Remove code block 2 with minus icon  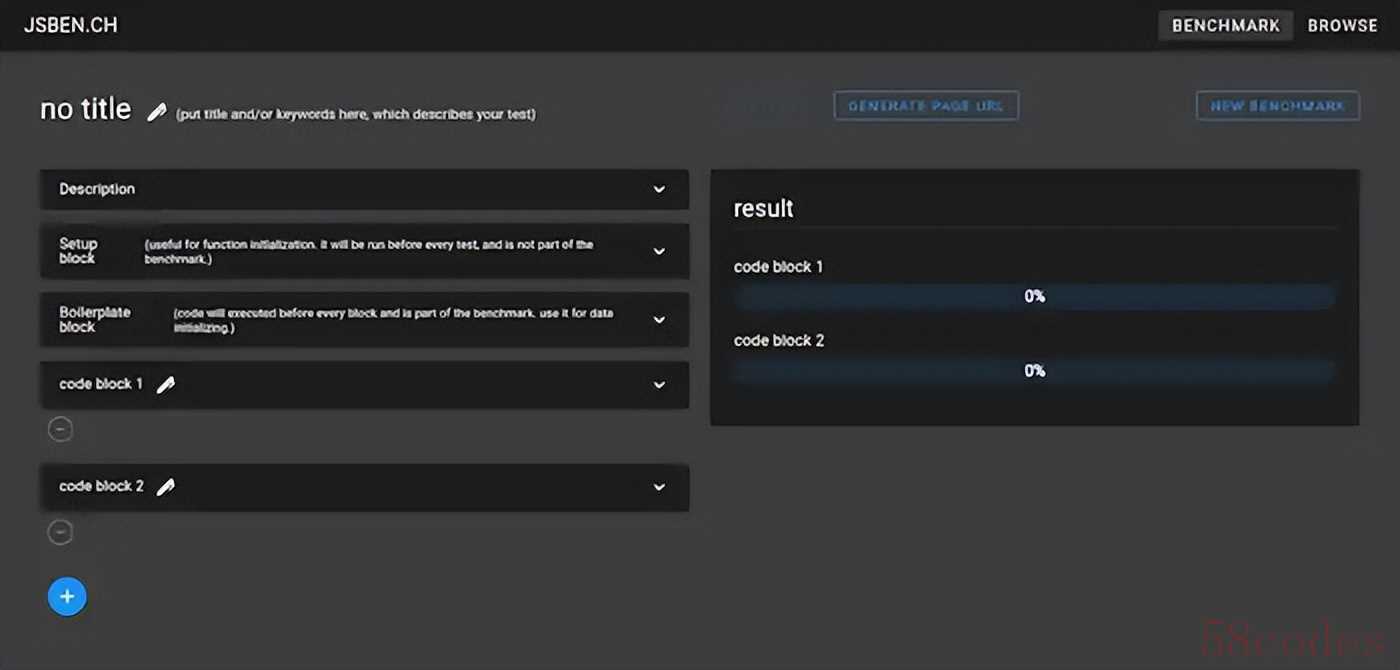pyautogui.click(x=61, y=532)
